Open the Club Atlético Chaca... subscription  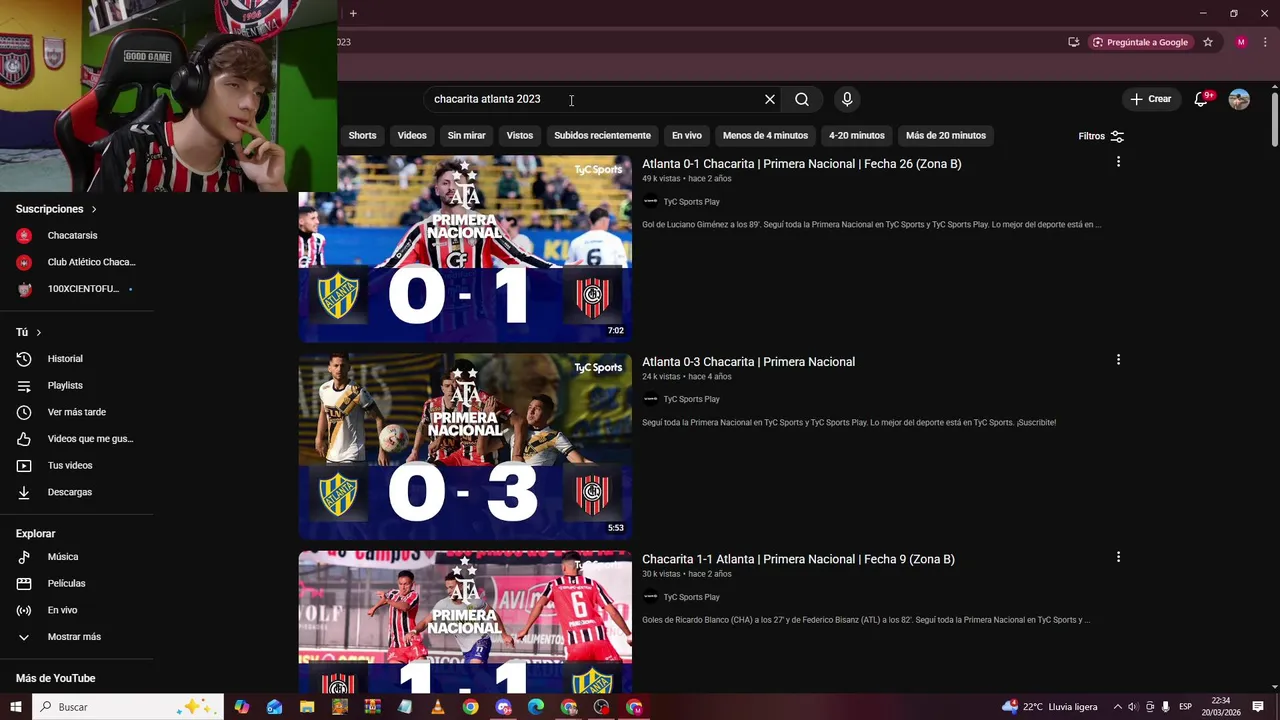[x=77, y=262]
